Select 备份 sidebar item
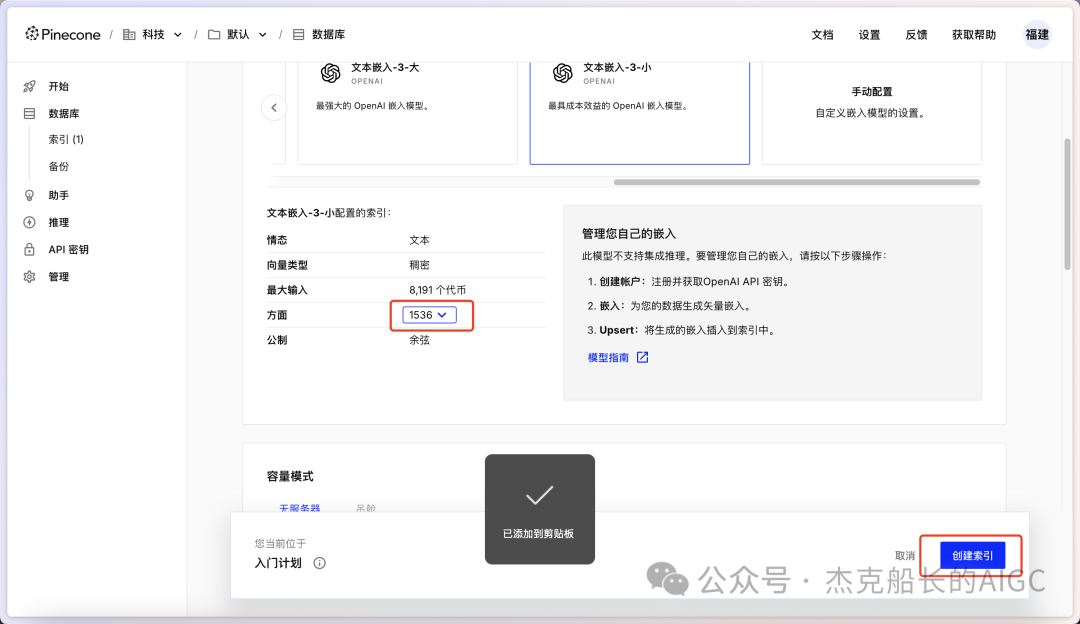The height and width of the screenshot is (624, 1080). pyautogui.click(x=59, y=166)
